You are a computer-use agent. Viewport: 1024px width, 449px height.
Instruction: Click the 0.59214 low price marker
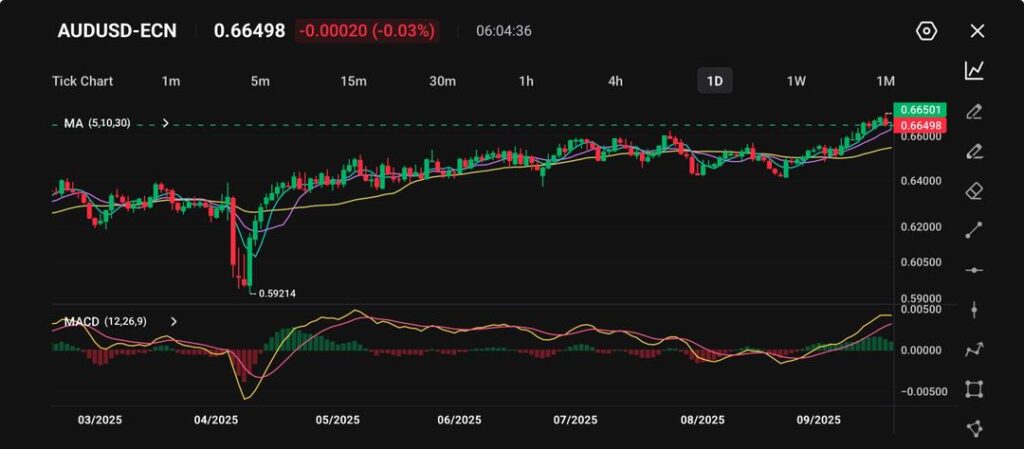tap(277, 293)
